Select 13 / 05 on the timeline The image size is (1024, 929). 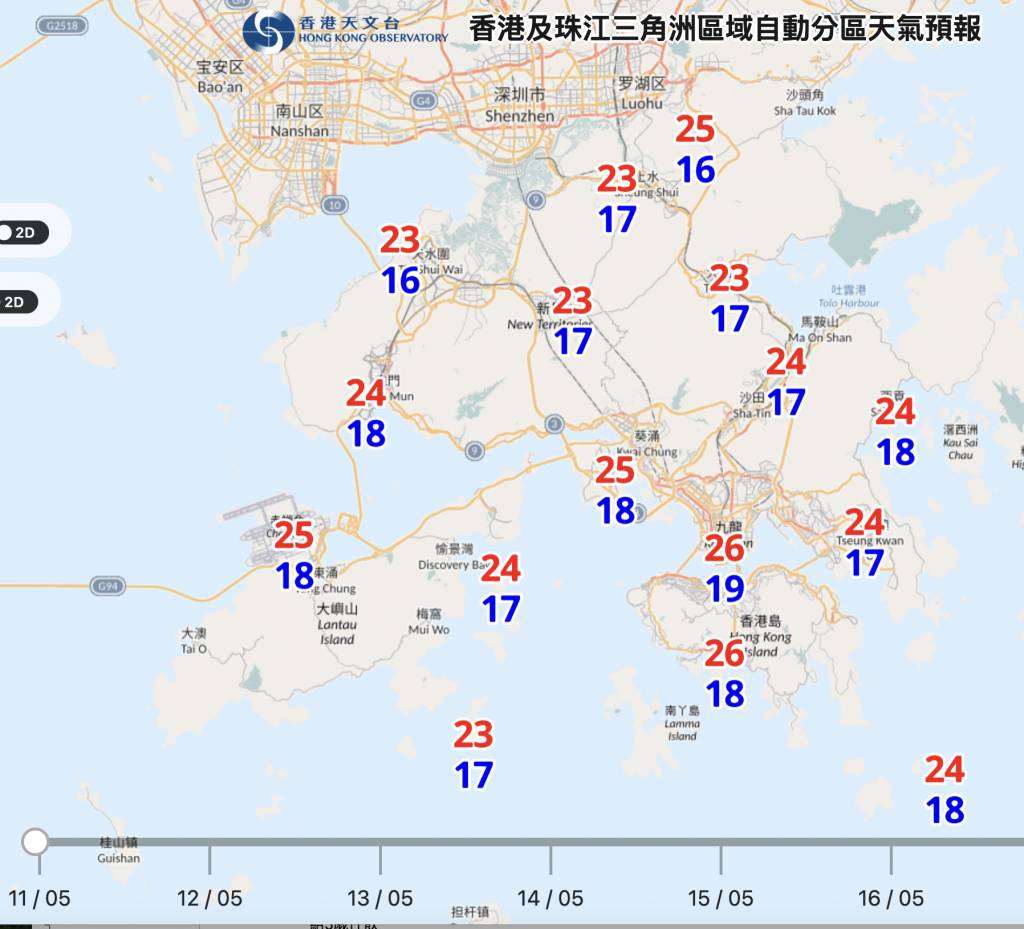[x=380, y=898]
